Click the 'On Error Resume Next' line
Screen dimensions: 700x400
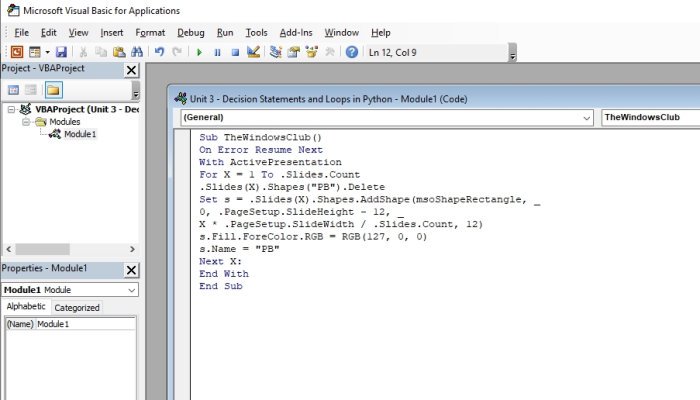click(x=261, y=150)
